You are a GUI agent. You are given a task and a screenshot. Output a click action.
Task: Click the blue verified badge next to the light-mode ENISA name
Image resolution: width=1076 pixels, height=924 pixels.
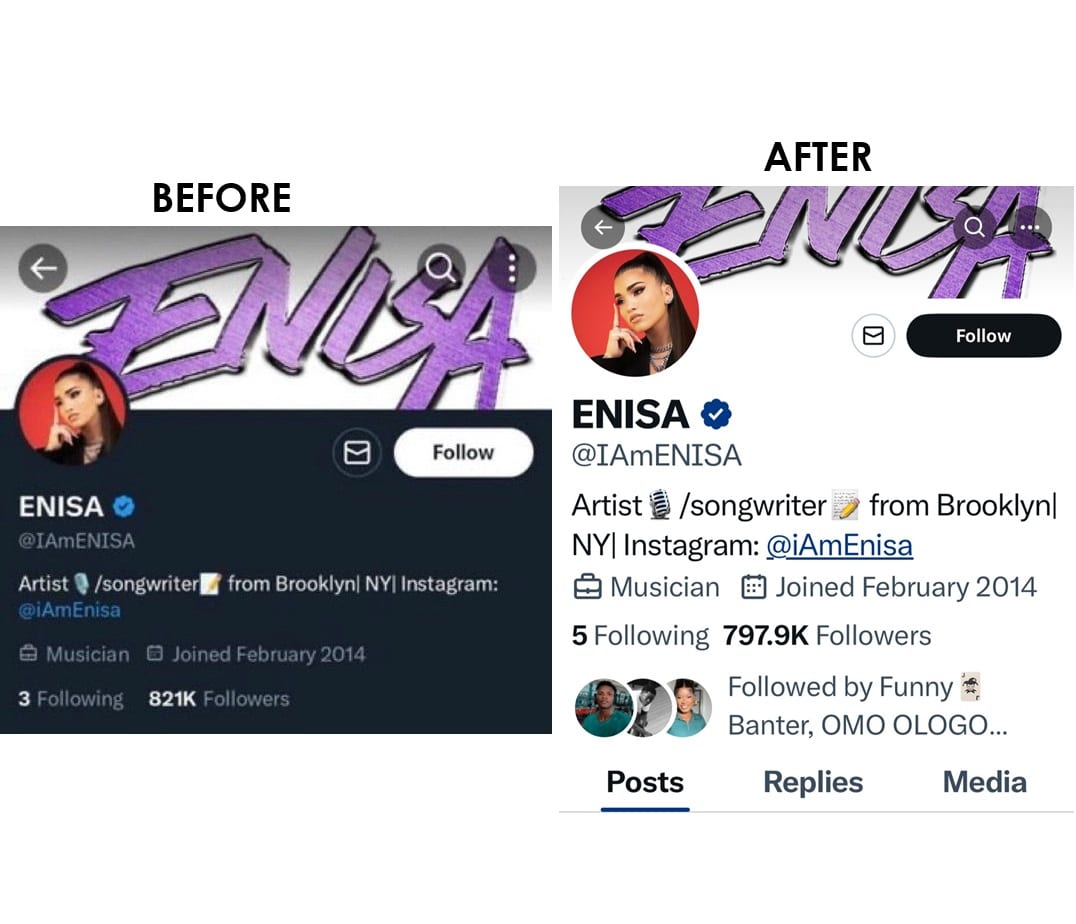pos(716,415)
